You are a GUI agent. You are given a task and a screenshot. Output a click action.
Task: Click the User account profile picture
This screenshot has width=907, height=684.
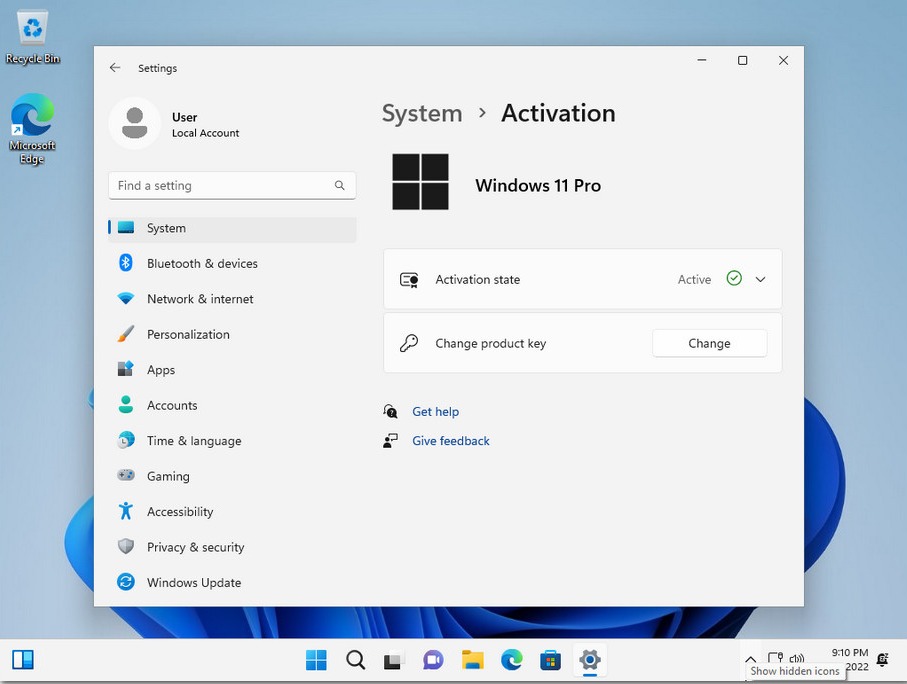[134, 124]
